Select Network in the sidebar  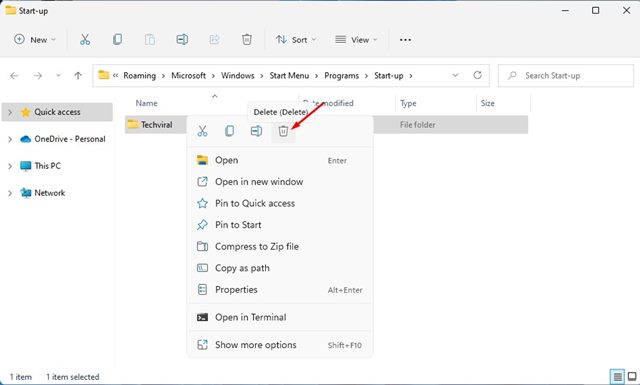pyautogui.click(x=49, y=193)
